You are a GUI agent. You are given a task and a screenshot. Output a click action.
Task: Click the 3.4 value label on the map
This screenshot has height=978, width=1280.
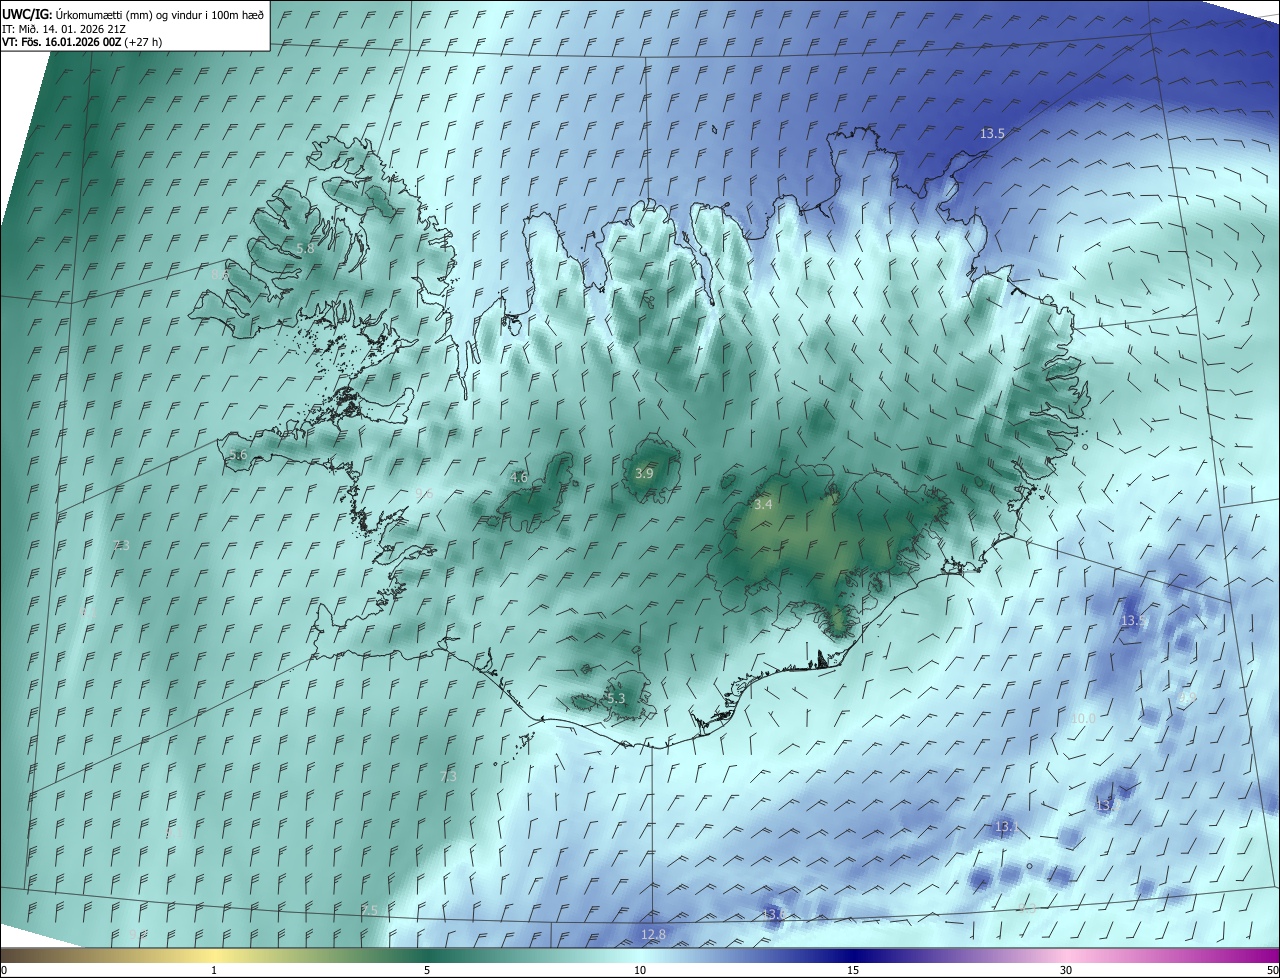click(x=763, y=505)
